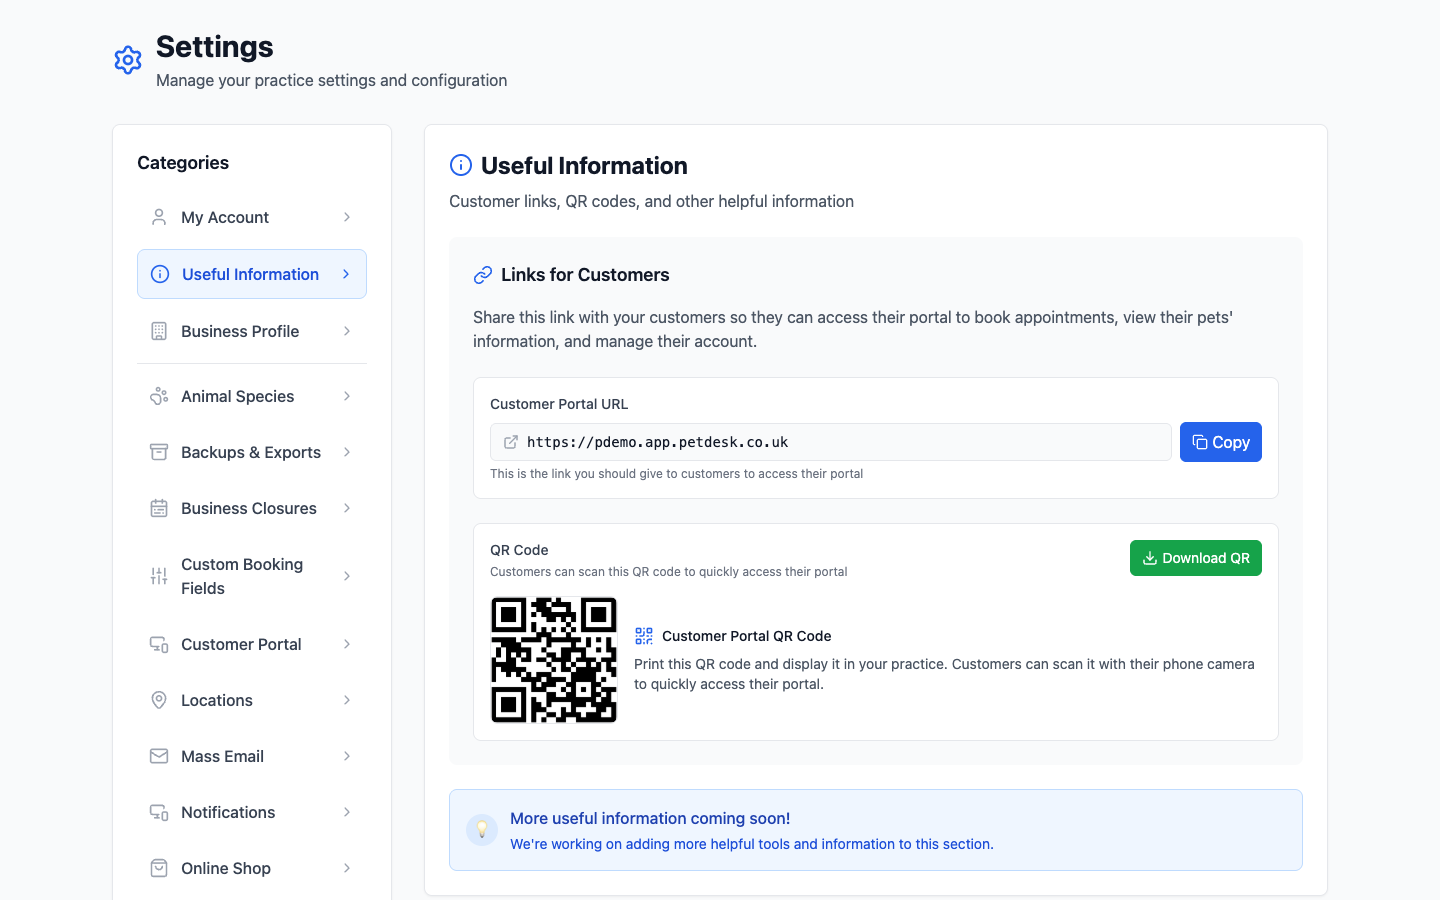The height and width of the screenshot is (900, 1440).
Task: Click the Settings gear icon
Action: click(x=128, y=60)
